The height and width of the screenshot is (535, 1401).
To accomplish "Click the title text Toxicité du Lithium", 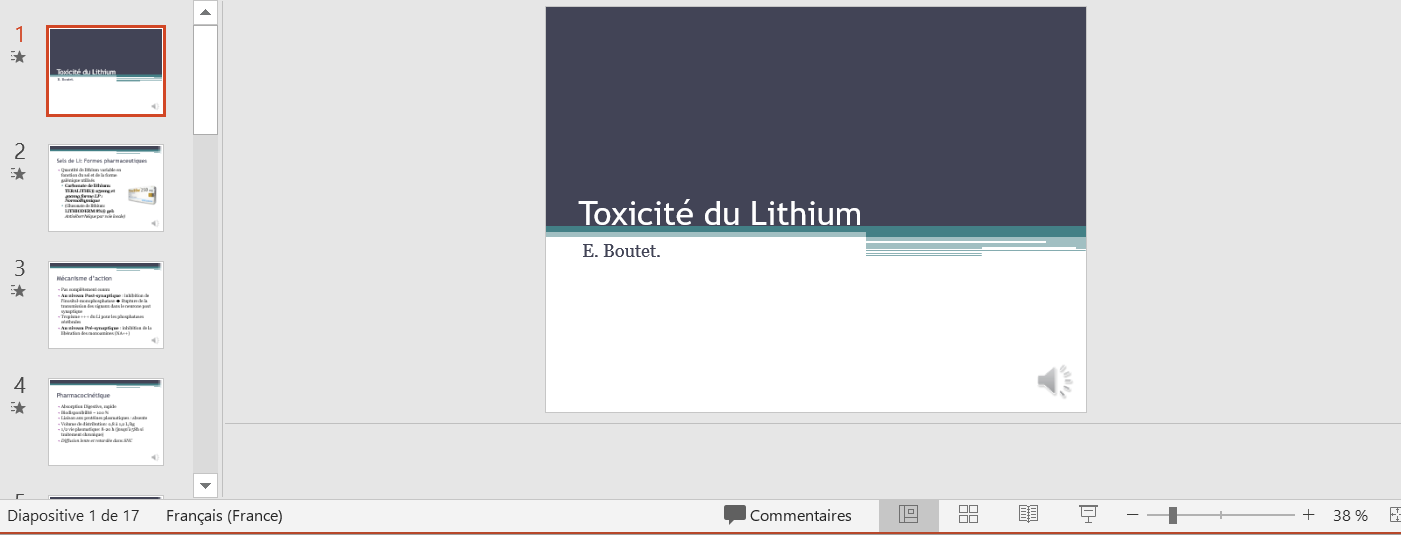I will (x=719, y=214).
